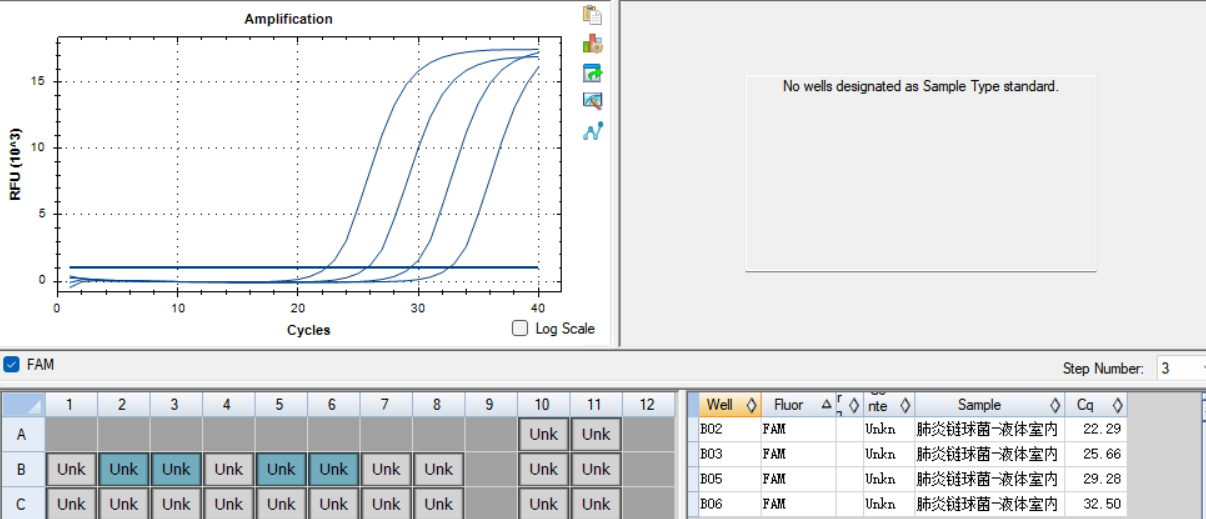Click the B02 well cell in results table
Viewport: 1206px width, 519px height.
point(730,429)
